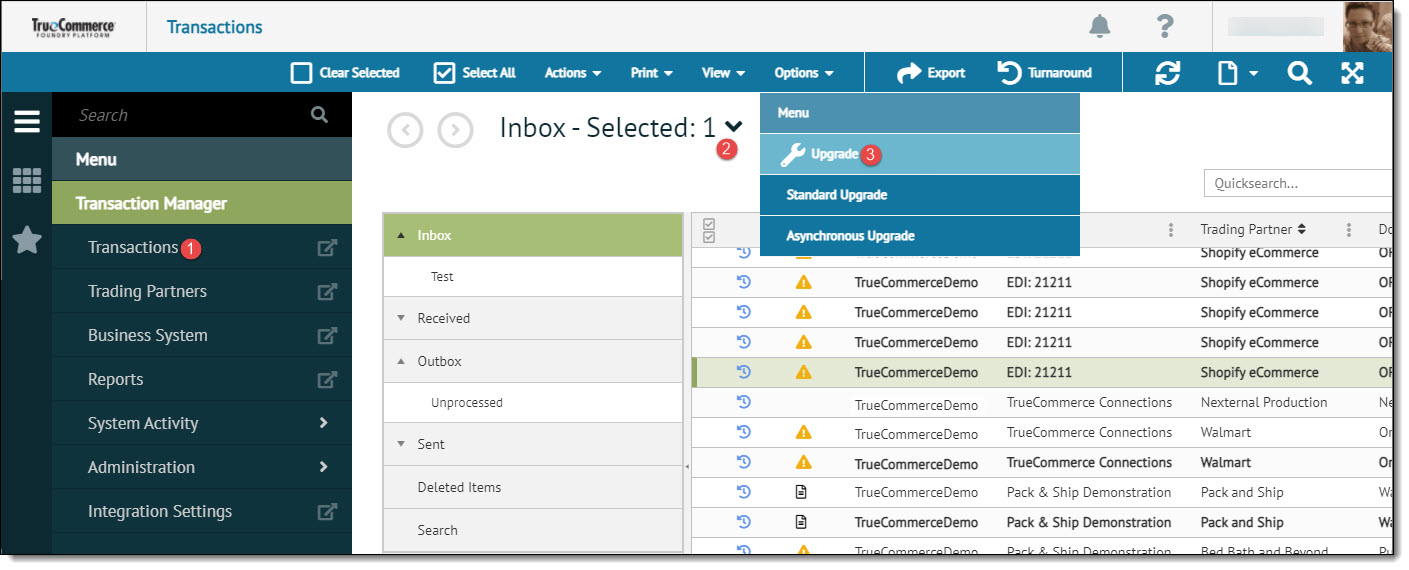Viewport: 1409px width, 570px height.
Task: Click the Turnaround button
Action: [x=1045, y=73]
